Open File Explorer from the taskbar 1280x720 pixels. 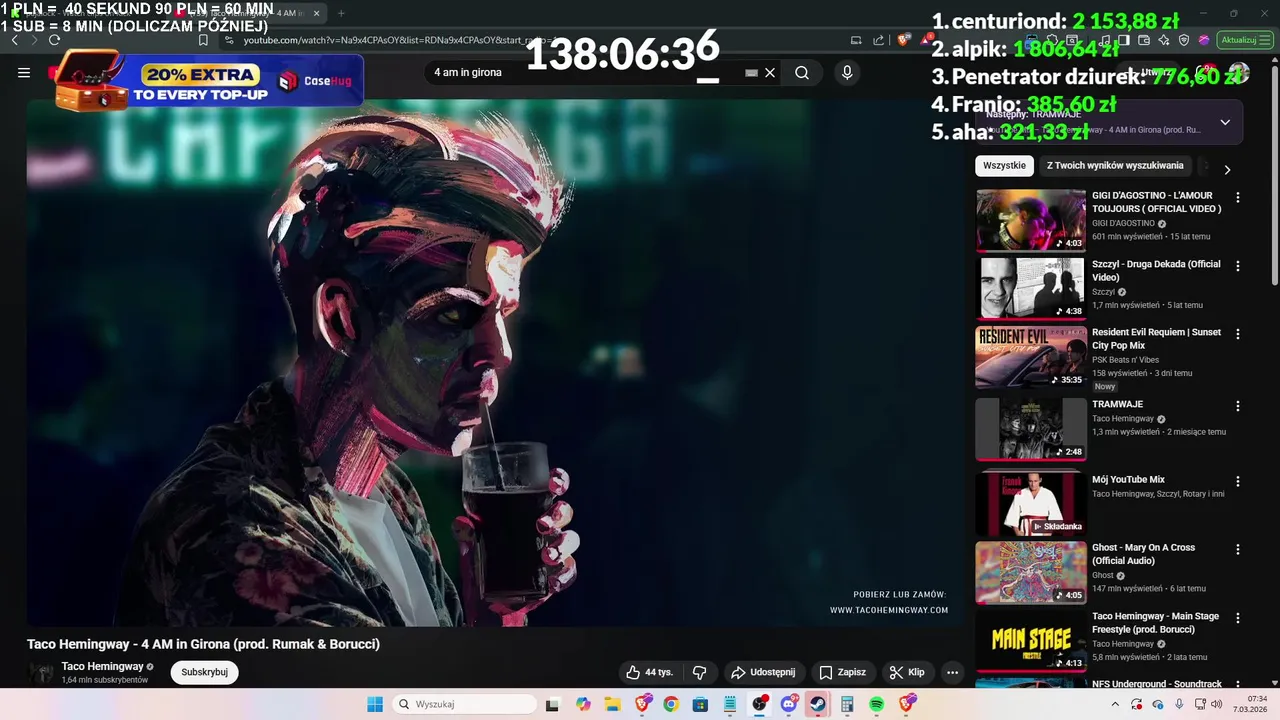(x=612, y=704)
